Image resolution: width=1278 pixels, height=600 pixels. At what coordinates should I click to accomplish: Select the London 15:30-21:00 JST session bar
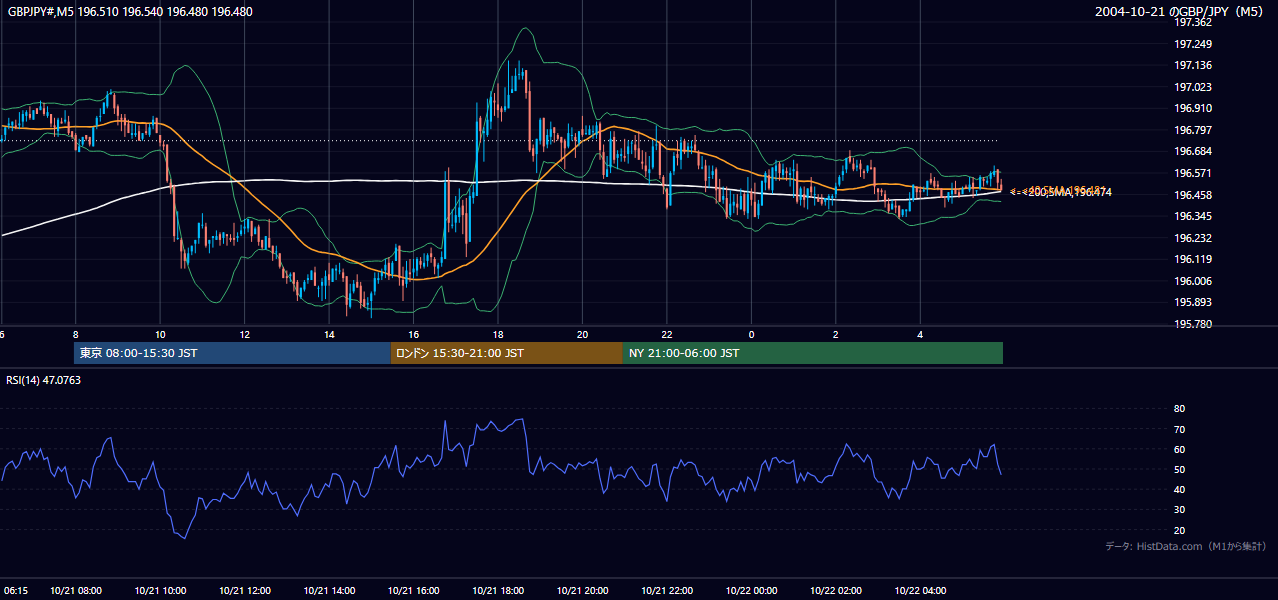[507, 353]
